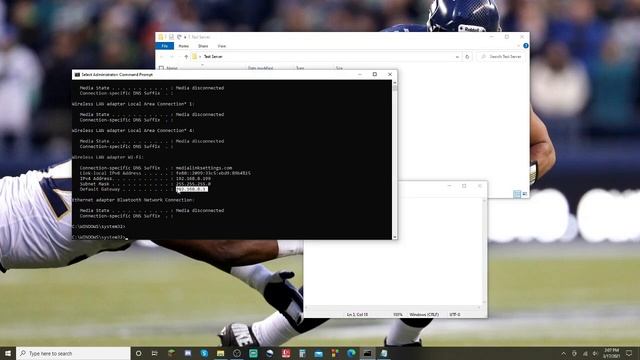Screen dimensions: 640x360
Task: Click Command Prompt scrollbar down arrow
Action: coord(395,237)
